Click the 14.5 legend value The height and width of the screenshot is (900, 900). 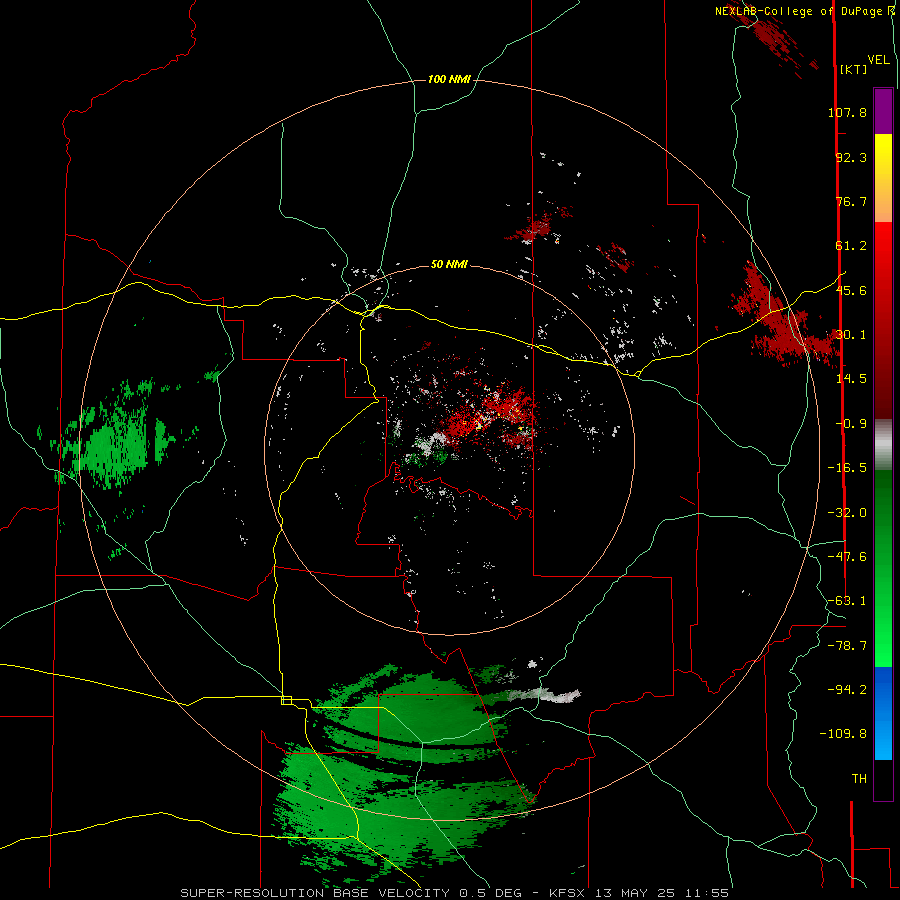coord(851,379)
